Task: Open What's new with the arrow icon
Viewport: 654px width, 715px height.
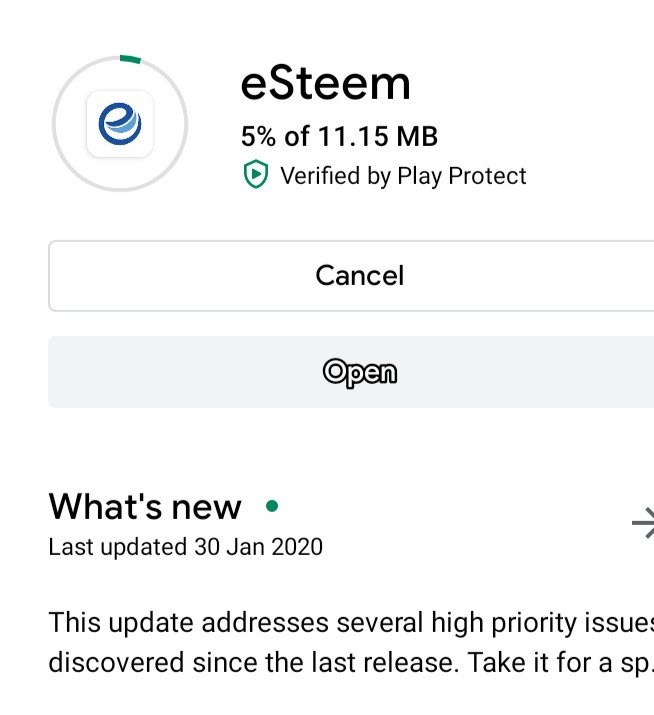Action: (x=643, y=523)
